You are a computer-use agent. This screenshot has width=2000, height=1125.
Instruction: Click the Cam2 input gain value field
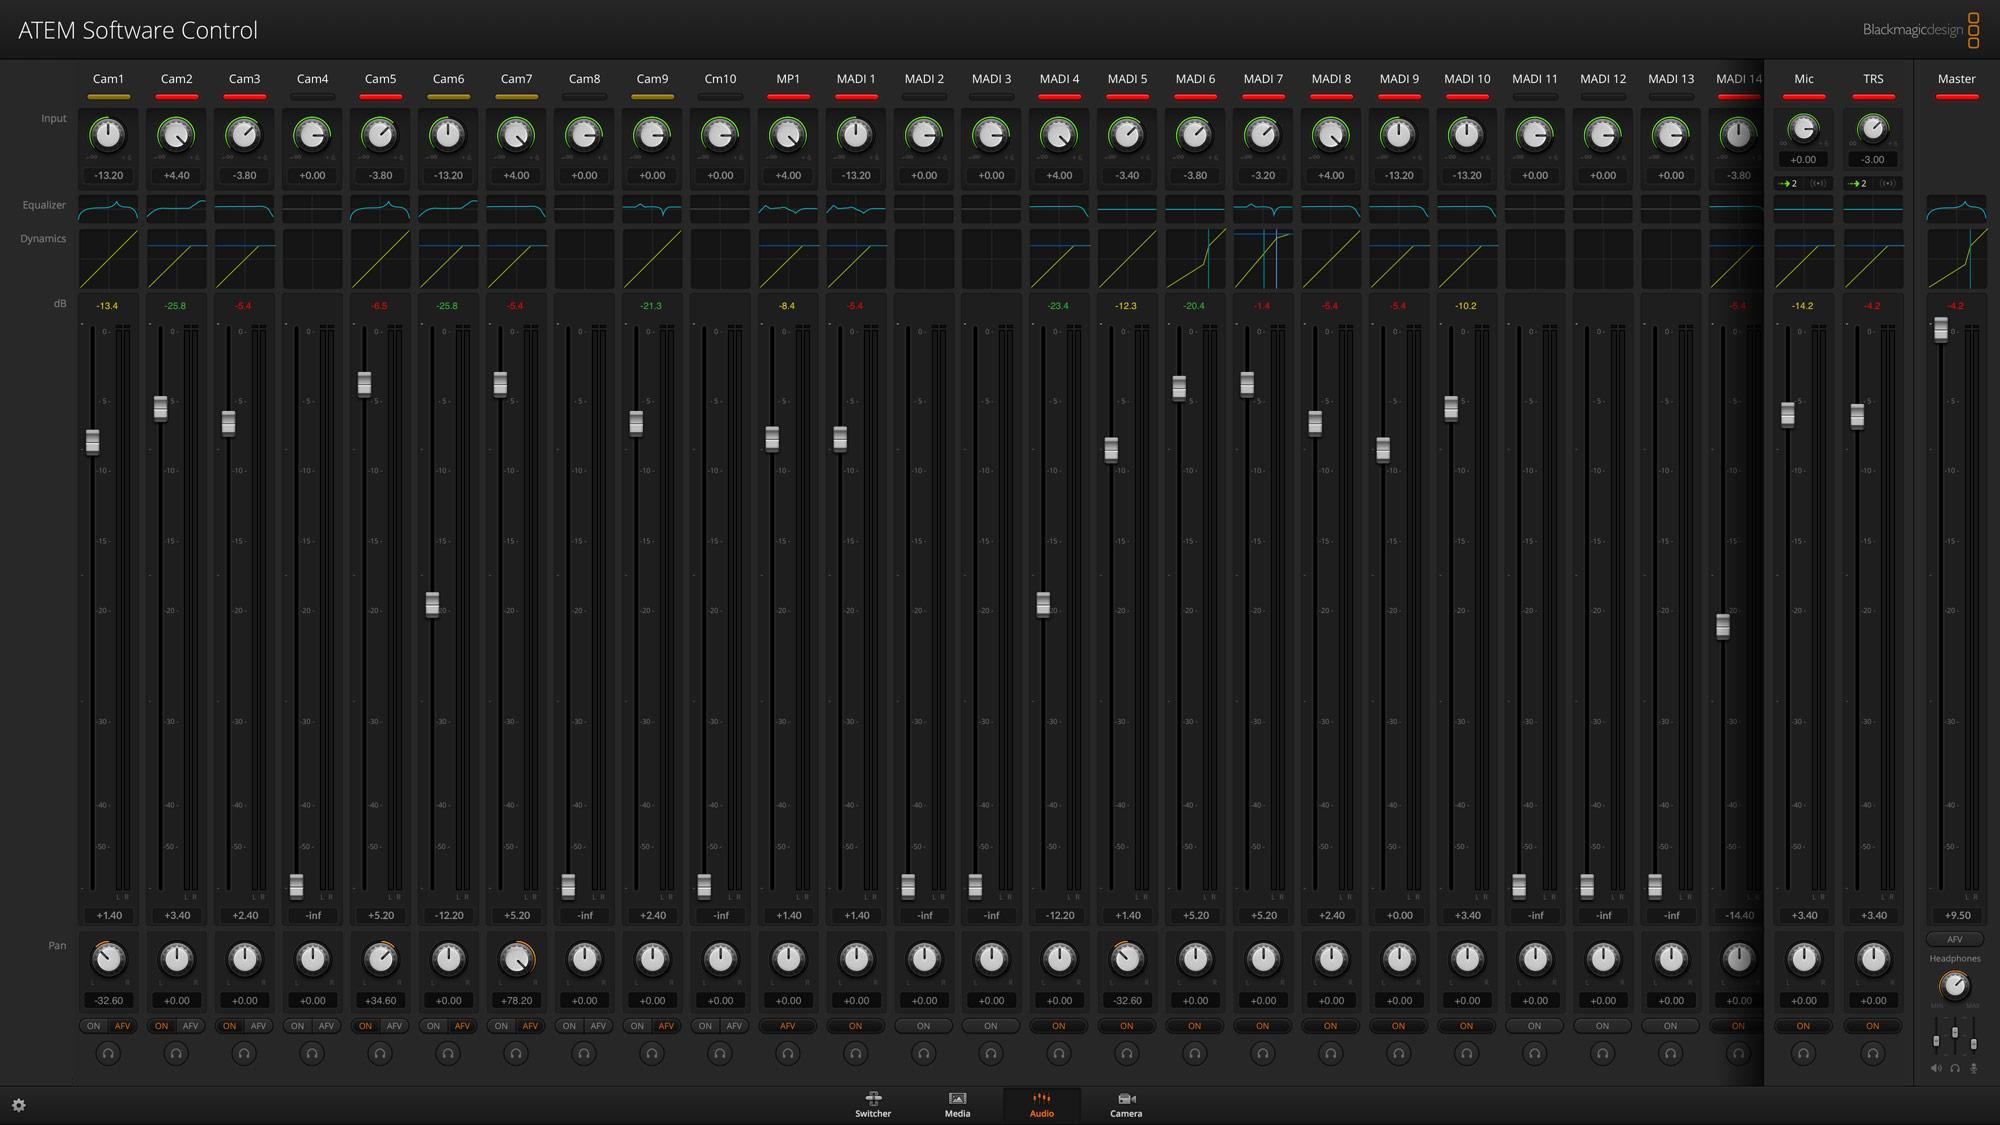click(176, 176)
